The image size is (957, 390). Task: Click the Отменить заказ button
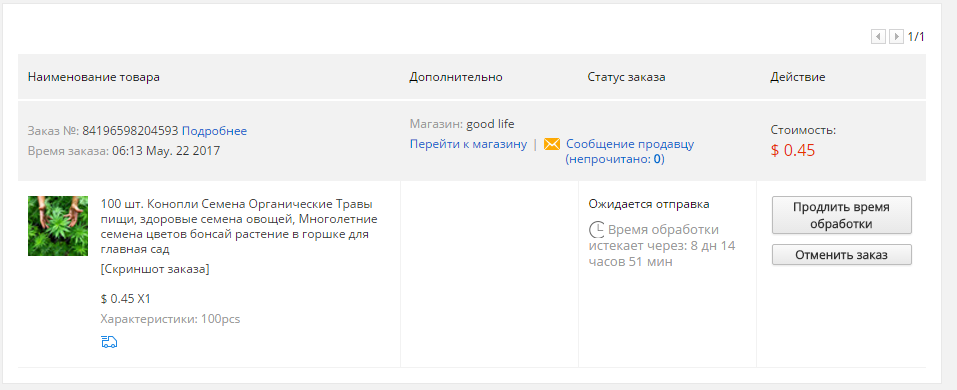pyautogui.click(x=842, y=255)
